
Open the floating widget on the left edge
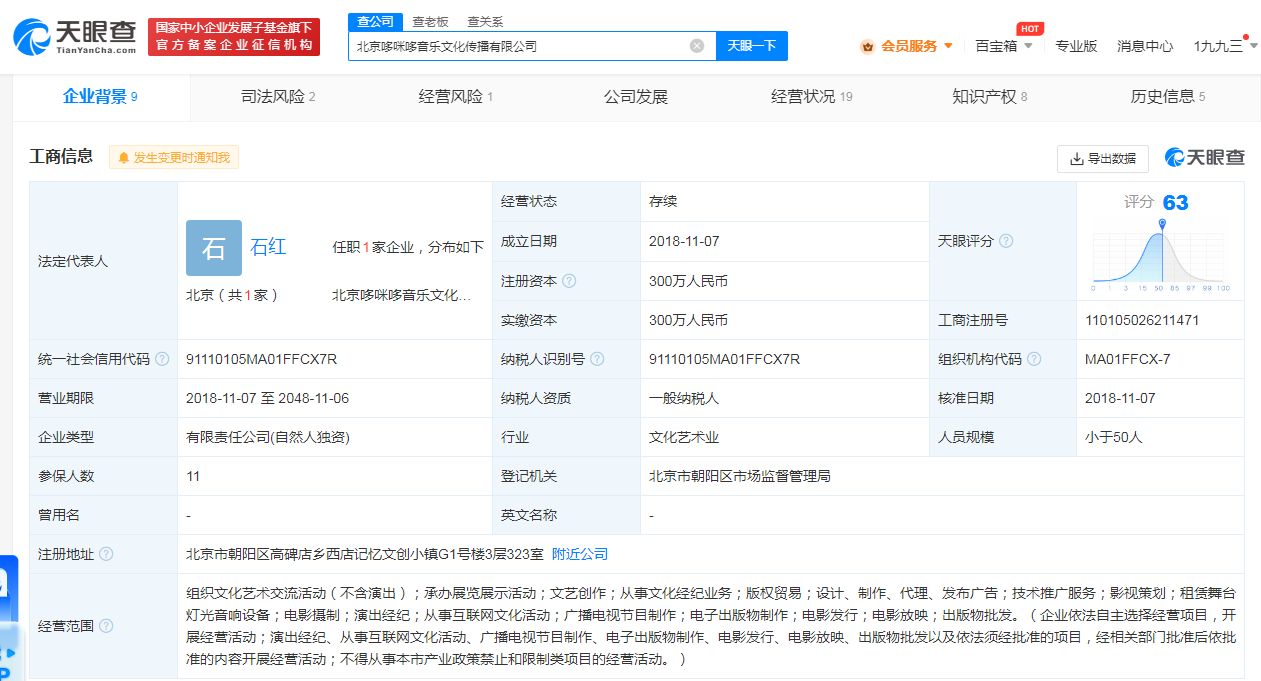[9, 617]
